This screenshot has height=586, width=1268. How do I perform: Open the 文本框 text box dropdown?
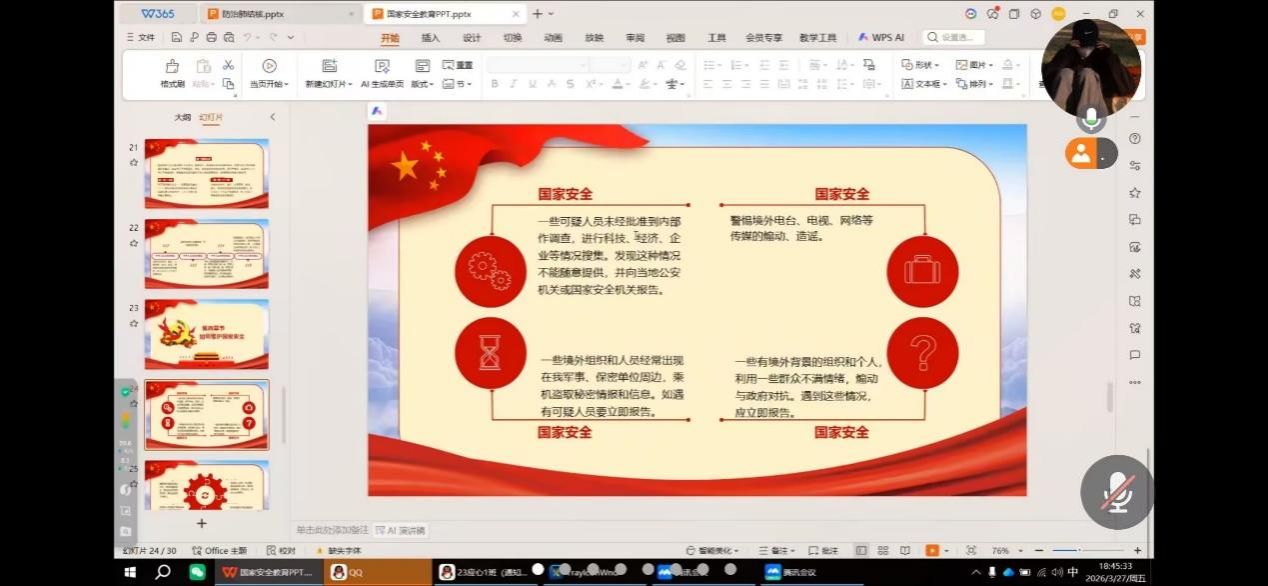pos(924,84)
